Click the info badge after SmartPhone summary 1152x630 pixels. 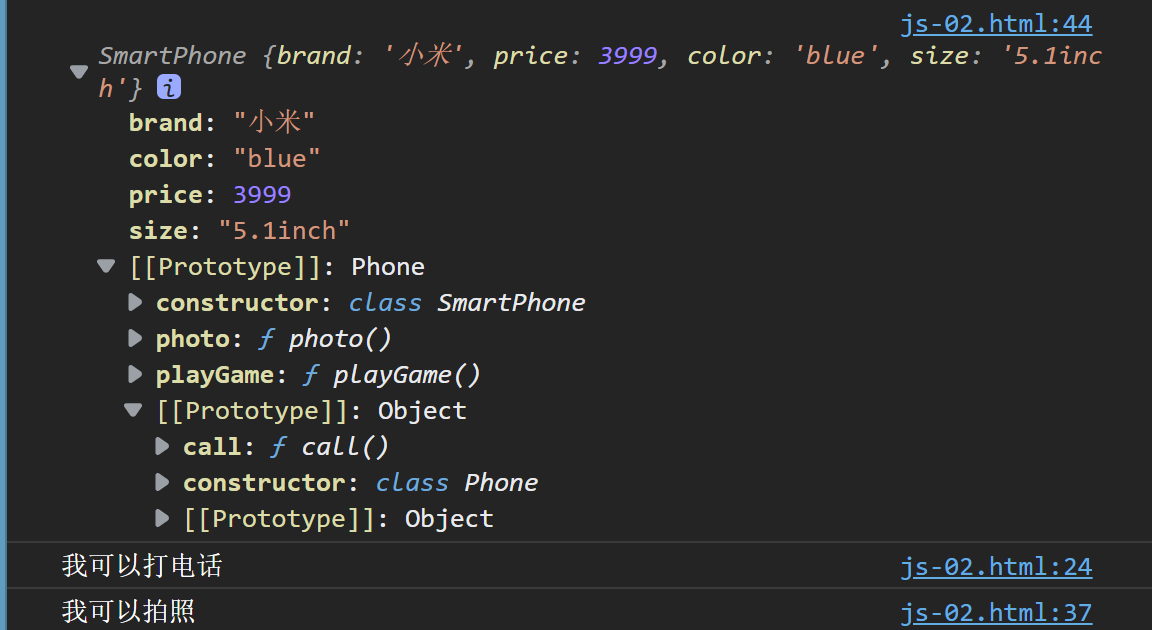pyautogui.click(x=169, y=88)
